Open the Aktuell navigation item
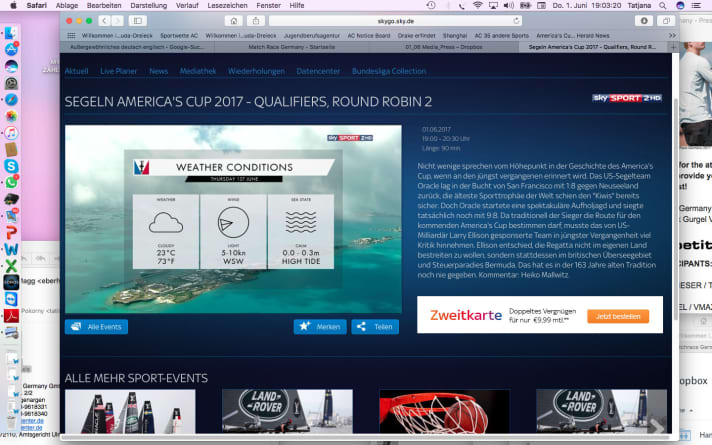The width and height of the screenshot is (712, 445). pos(76,71)
